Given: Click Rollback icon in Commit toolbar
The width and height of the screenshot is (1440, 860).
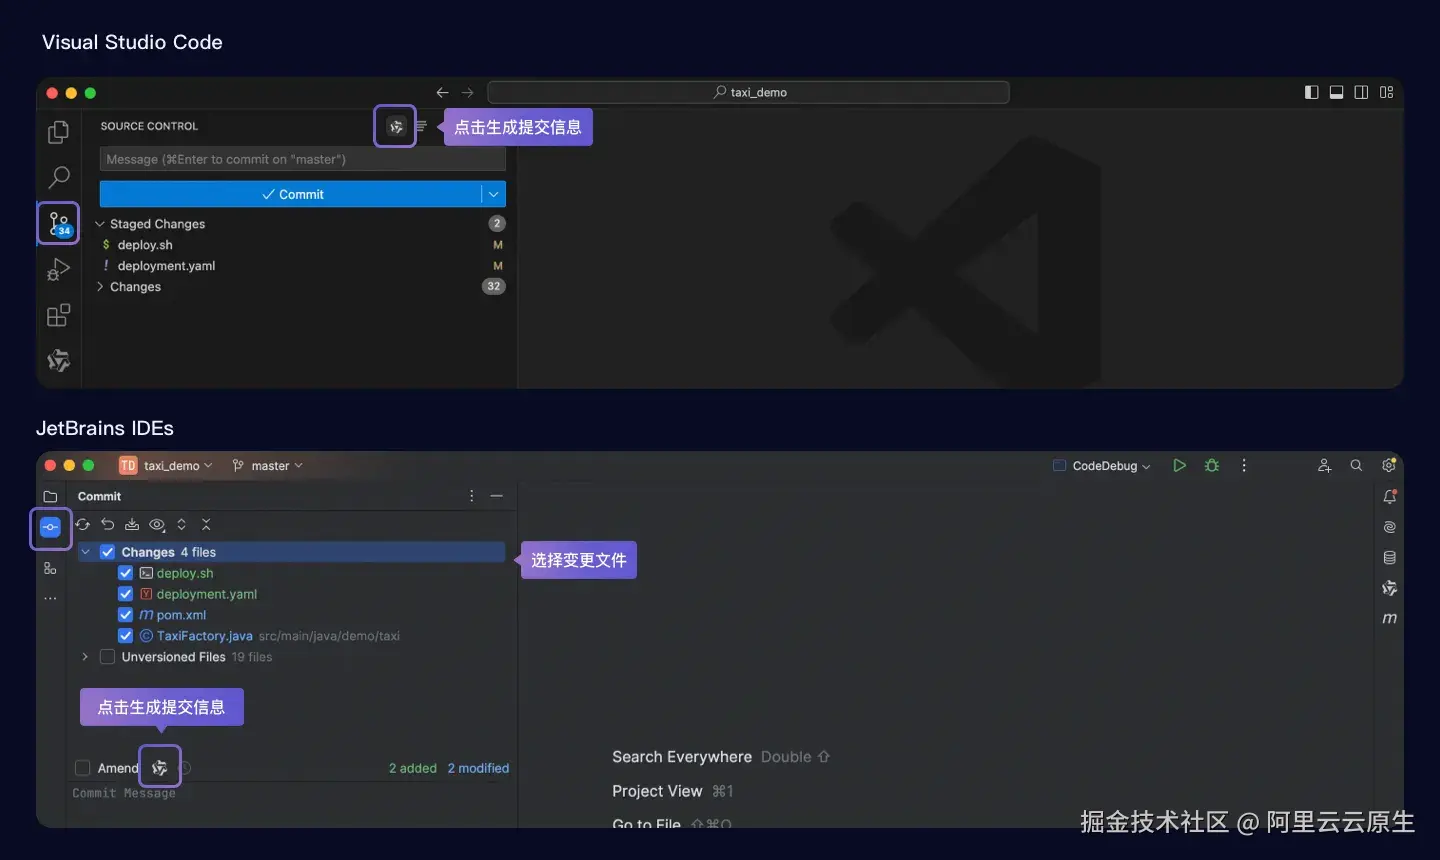Looking at the screenshot, I should click(108, 524).
